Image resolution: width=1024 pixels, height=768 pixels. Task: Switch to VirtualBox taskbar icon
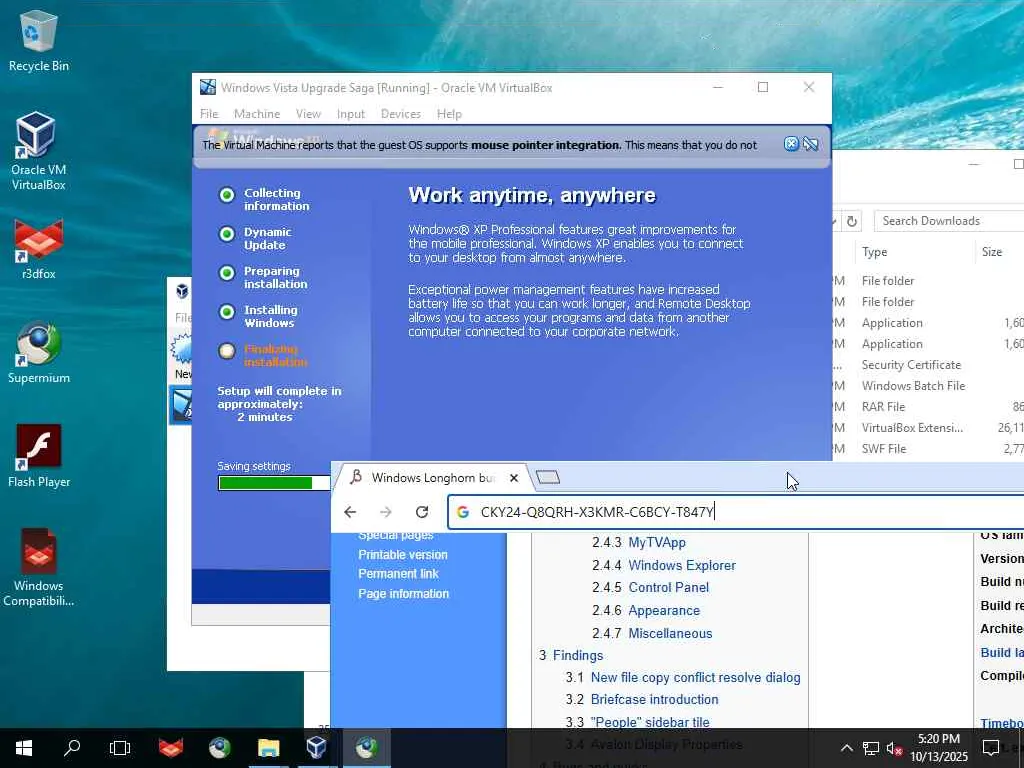coord(317,748)
